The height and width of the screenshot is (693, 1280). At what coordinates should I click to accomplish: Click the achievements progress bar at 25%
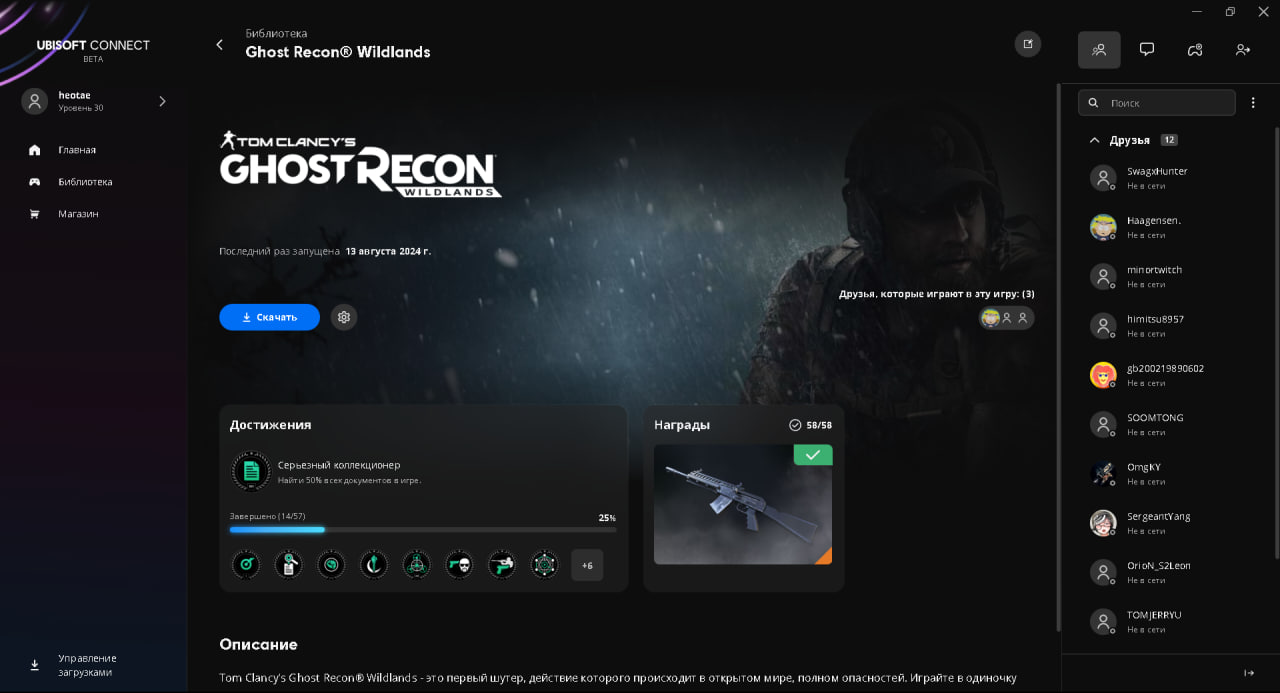423,529
